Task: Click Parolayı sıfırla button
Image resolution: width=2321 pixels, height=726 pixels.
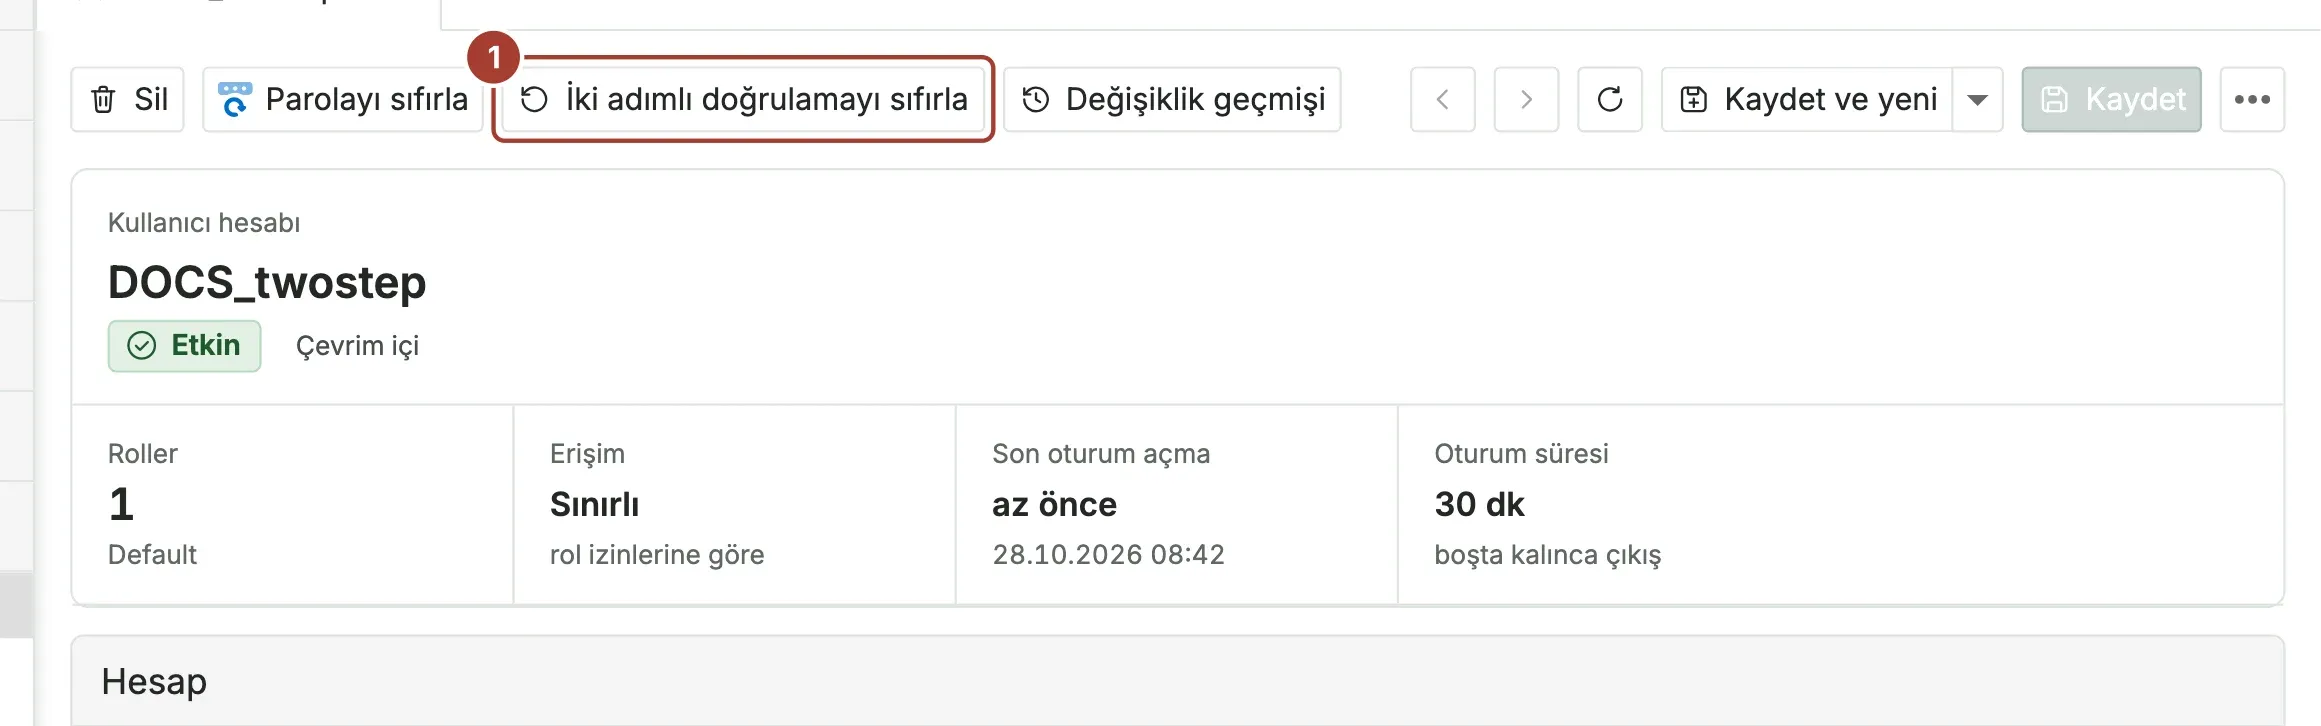Action: click(x=342, y=99)
